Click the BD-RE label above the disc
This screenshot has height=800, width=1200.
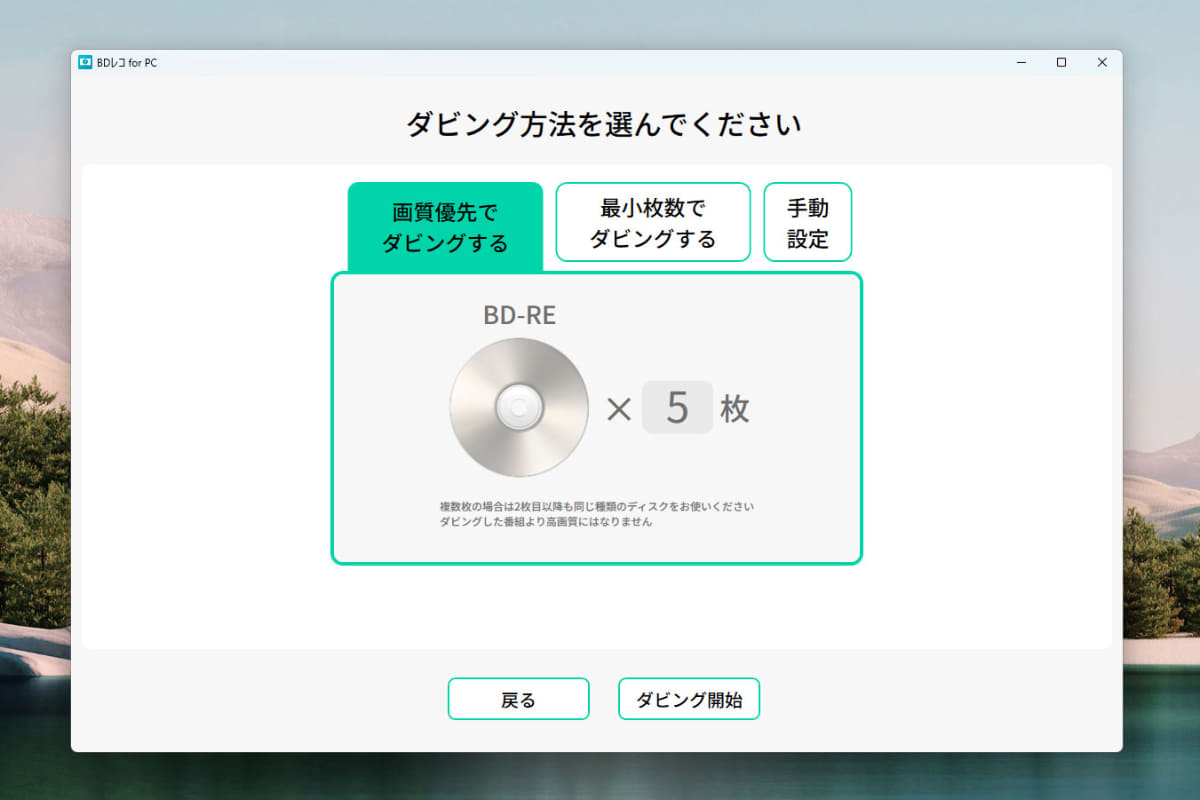[x=518, y=316]
